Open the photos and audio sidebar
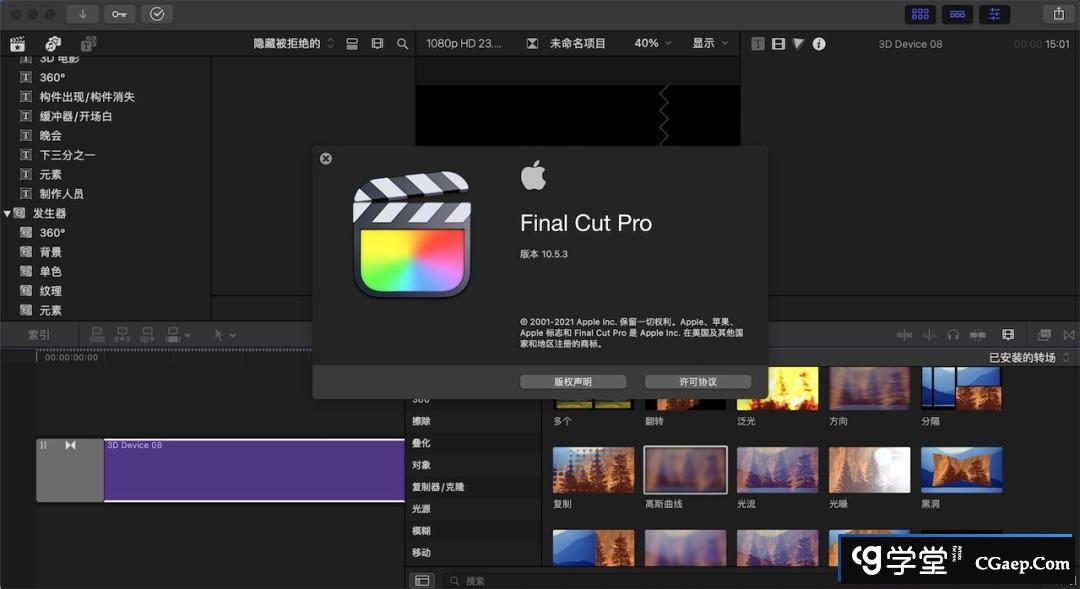 (53, 44)
